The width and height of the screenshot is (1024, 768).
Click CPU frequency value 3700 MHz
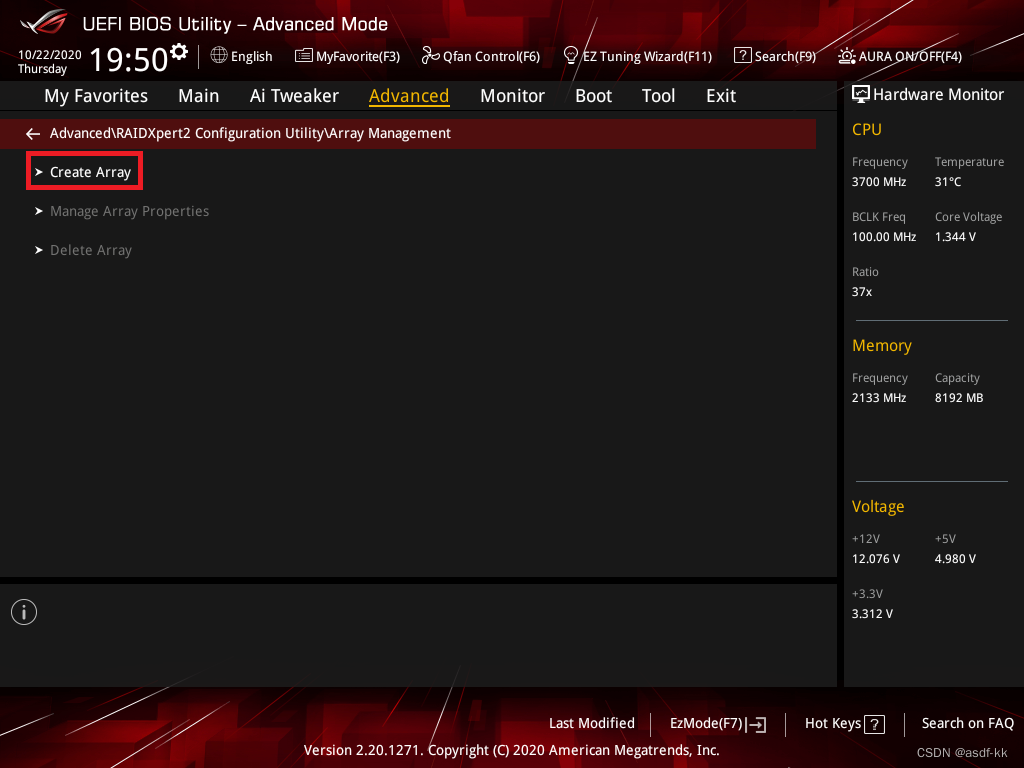tap(878, 182)
